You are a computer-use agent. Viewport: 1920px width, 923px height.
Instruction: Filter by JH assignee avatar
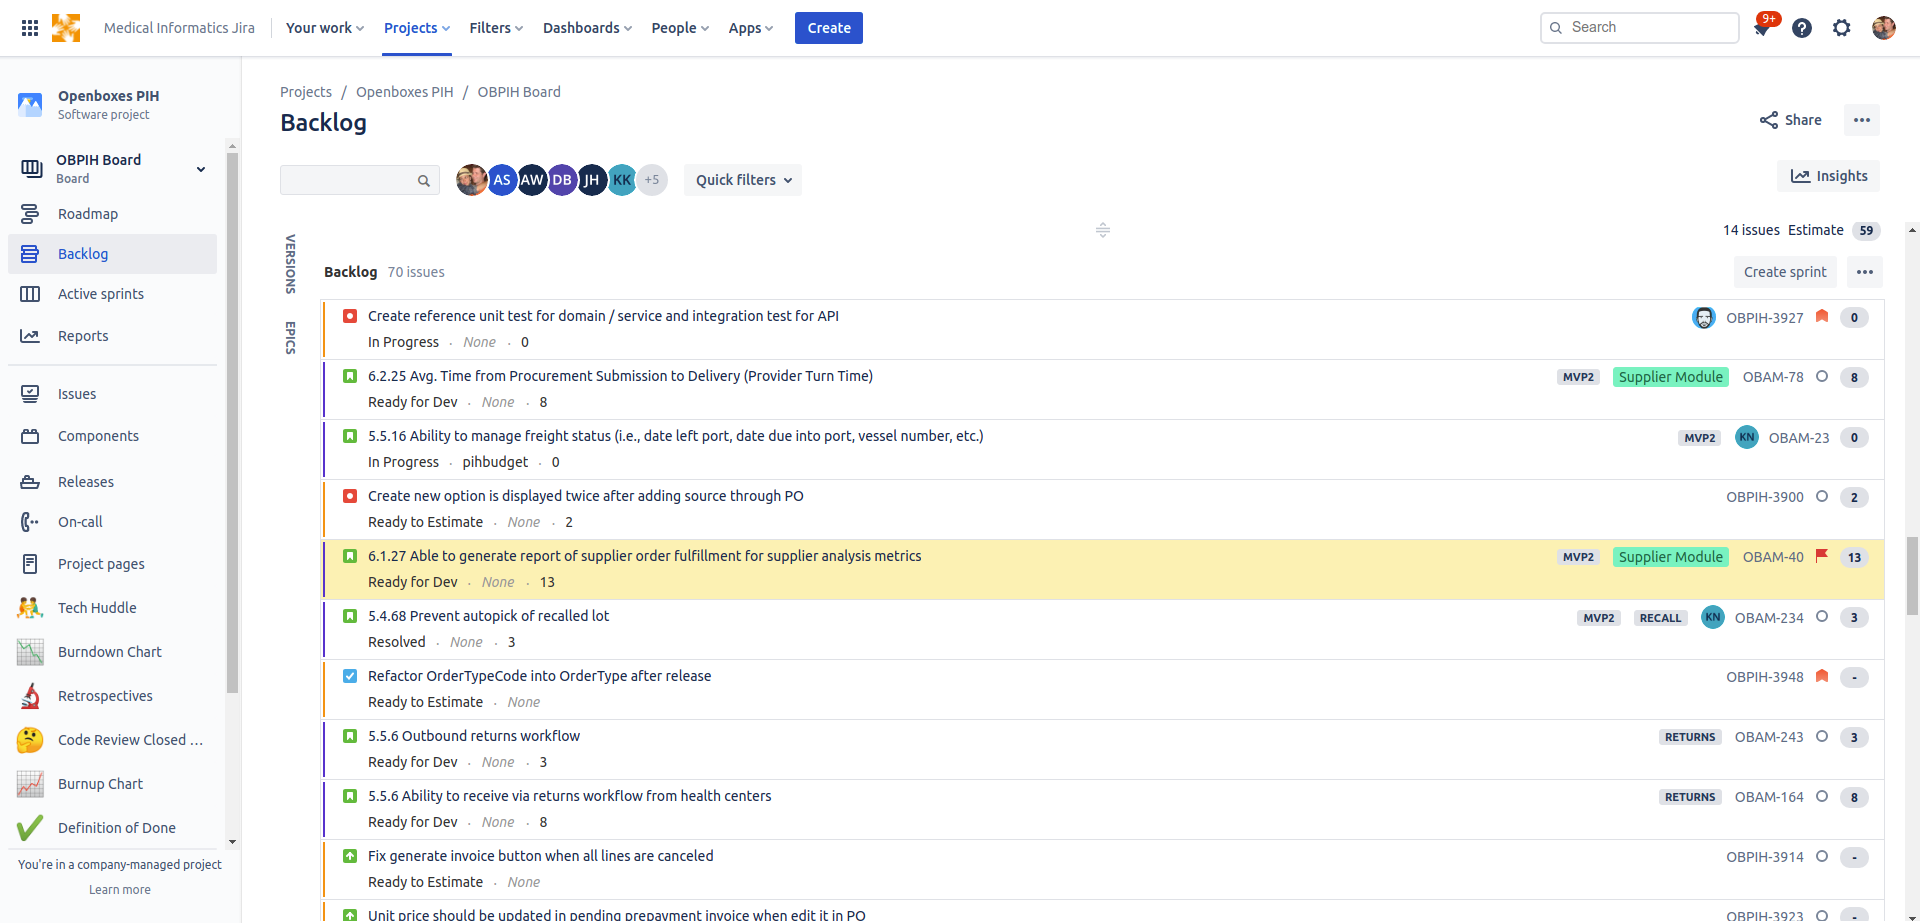[592, 180]
